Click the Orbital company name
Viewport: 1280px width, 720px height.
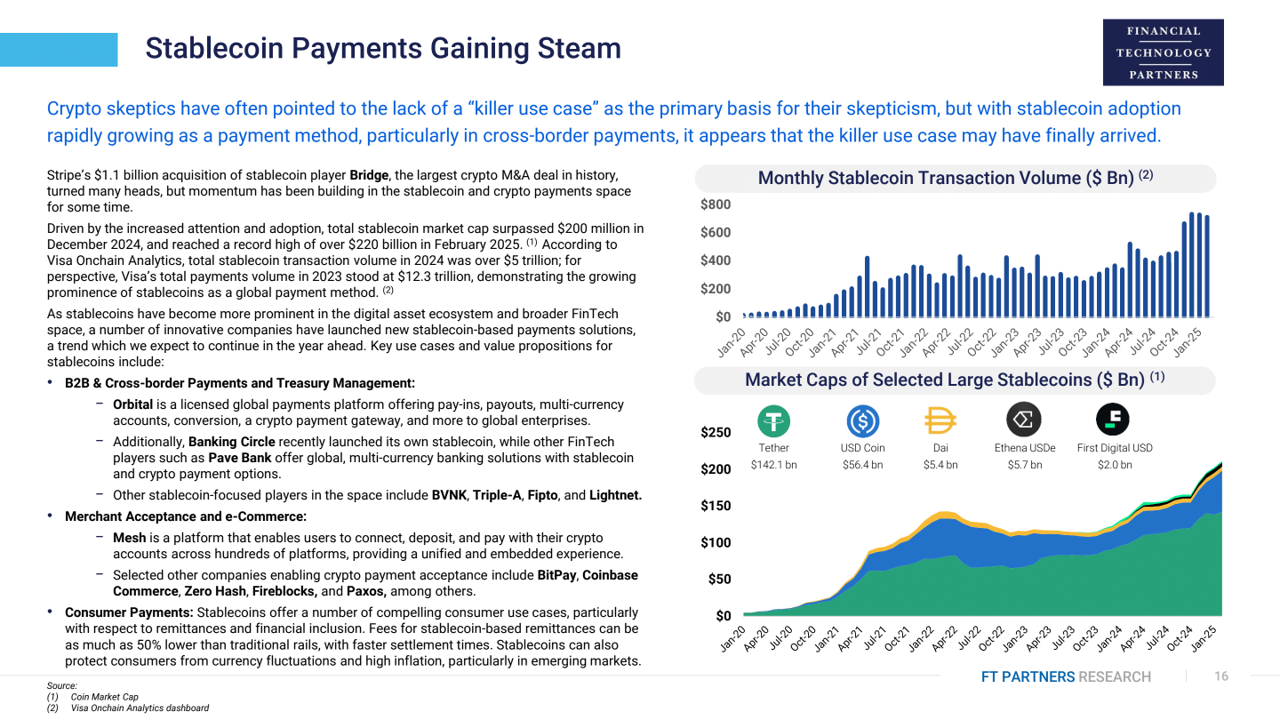[x=132, y=405]
